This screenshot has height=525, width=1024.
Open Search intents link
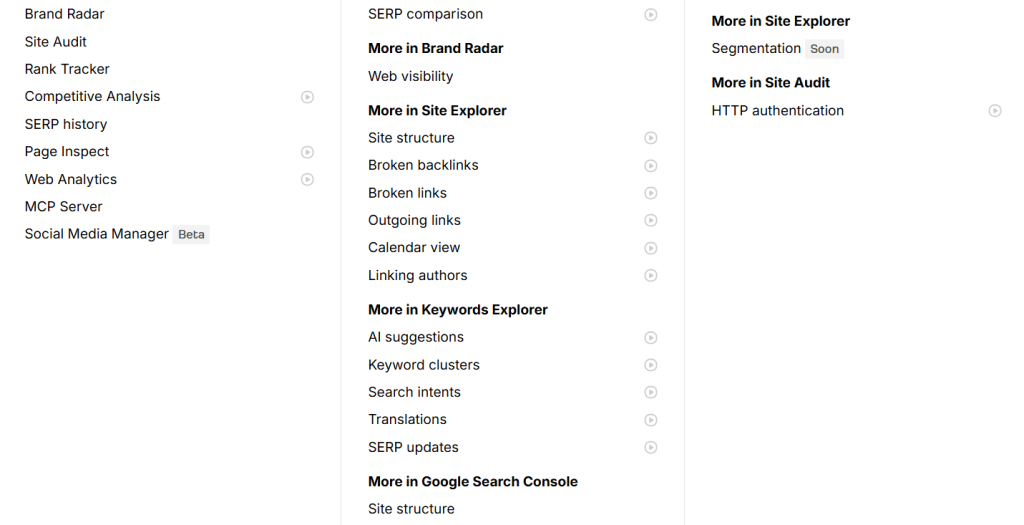point(414,392)
